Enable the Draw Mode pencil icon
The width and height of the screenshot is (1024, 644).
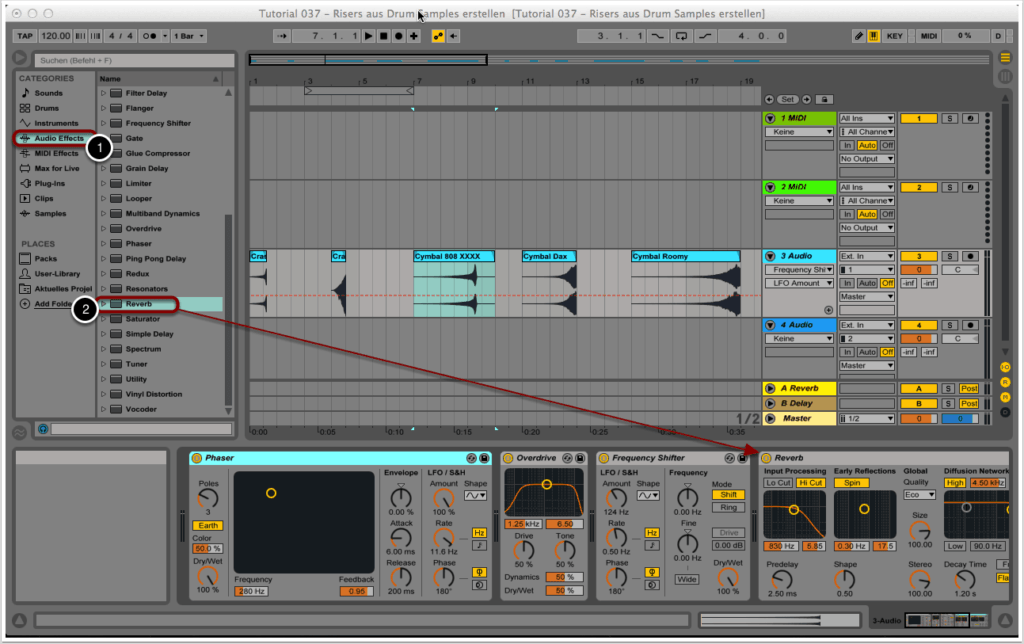(860, 35)
